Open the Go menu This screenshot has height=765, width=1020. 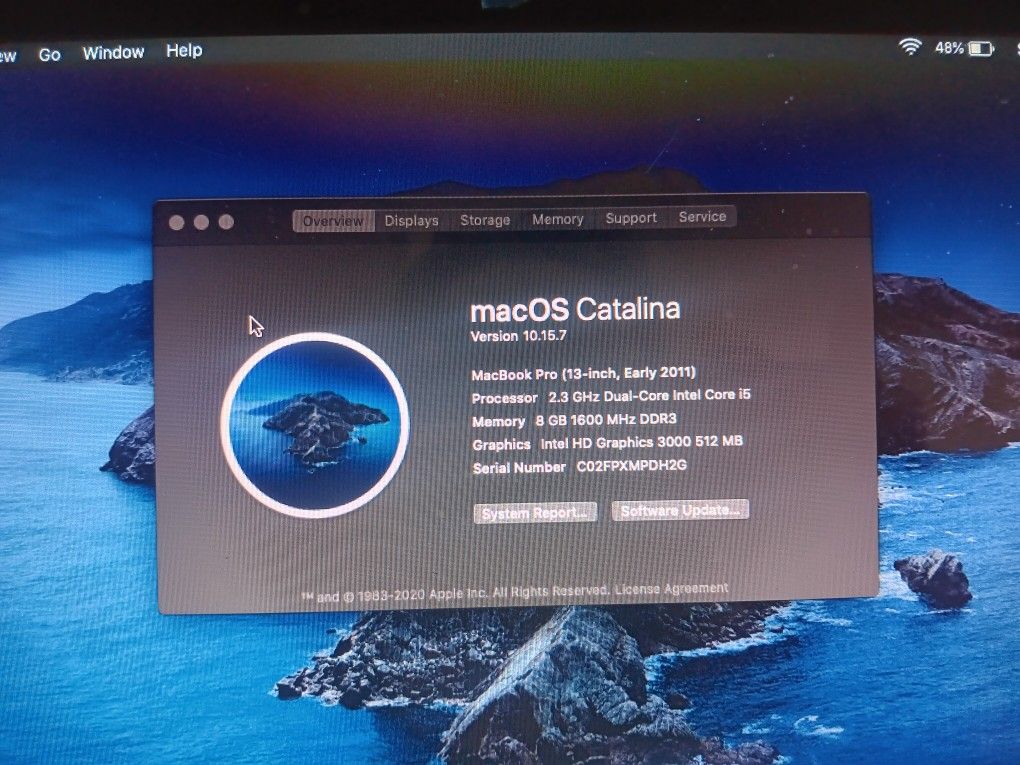click(x=49, y=55)
